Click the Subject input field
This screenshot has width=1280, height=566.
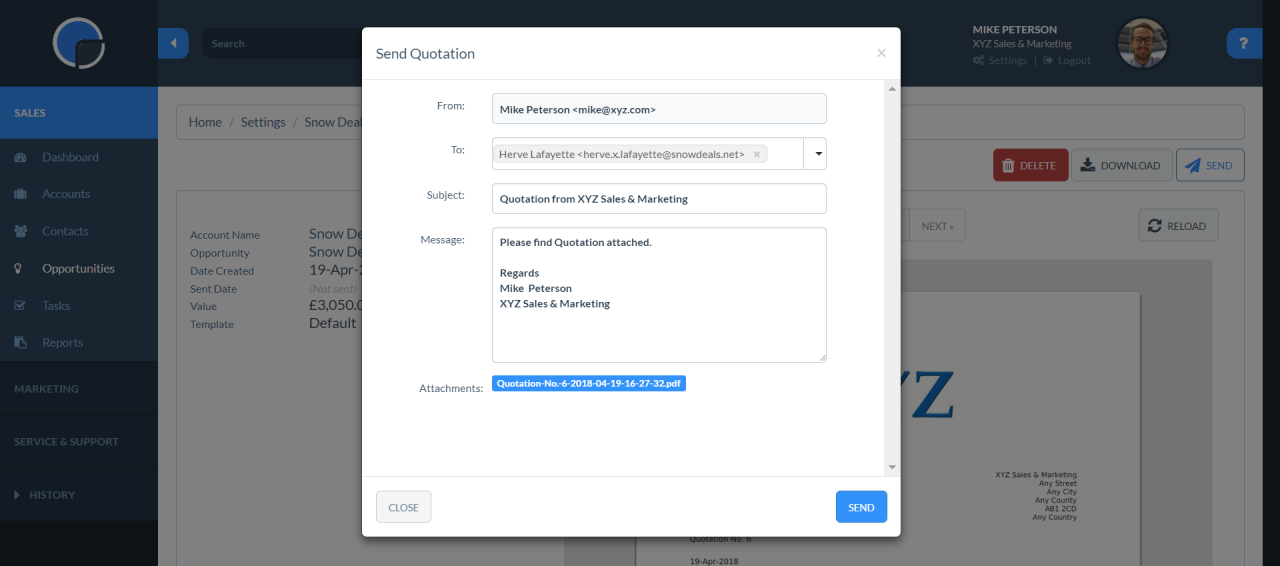click(x=659, y=198)
